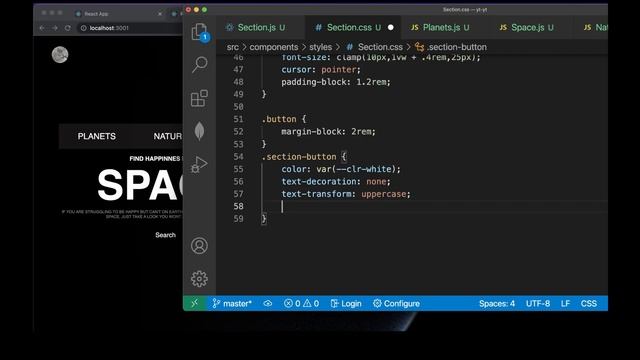Switch to the Space.js tab
640x360 pixels.
(x=527, y=27)
